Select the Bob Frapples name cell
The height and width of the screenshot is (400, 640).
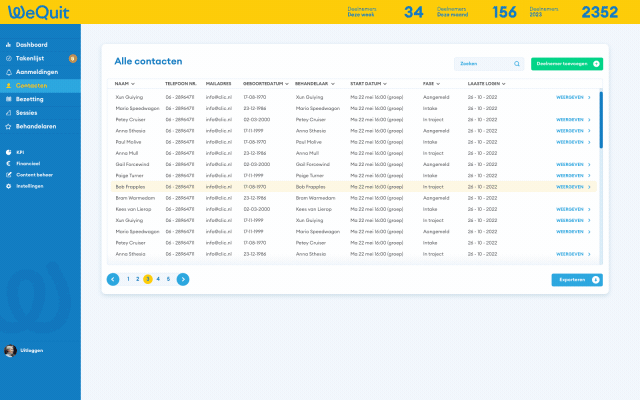[x=130, y=187]
